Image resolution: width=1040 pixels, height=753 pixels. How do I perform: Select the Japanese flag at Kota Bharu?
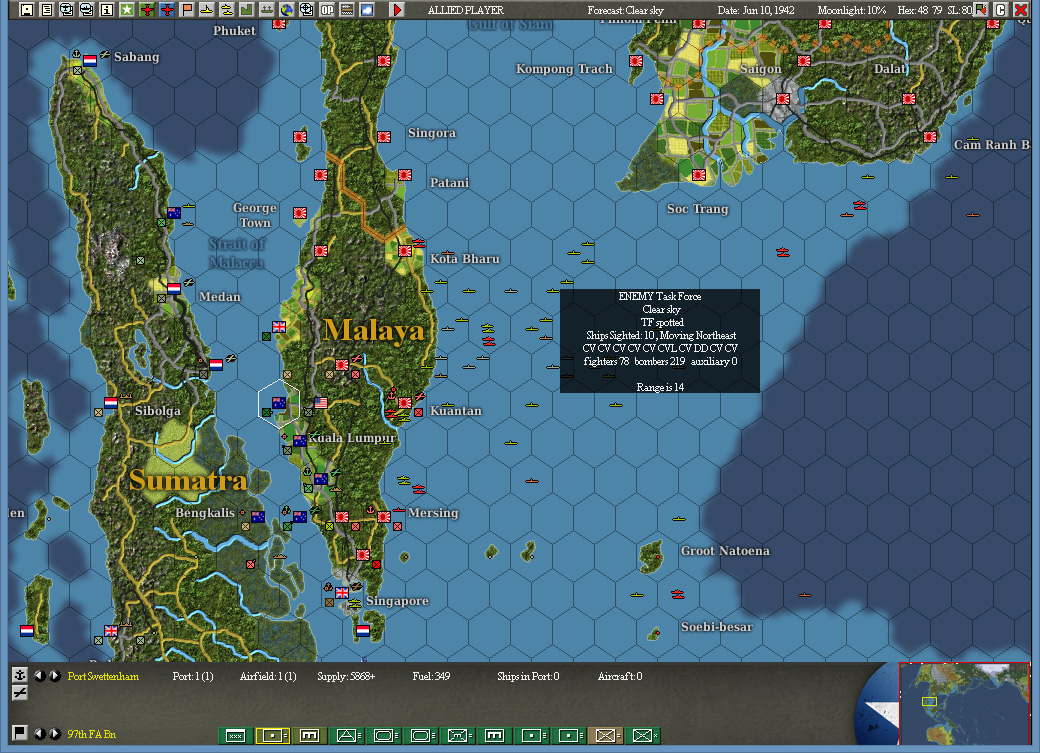pyautogui.click(x=405, y=251)
